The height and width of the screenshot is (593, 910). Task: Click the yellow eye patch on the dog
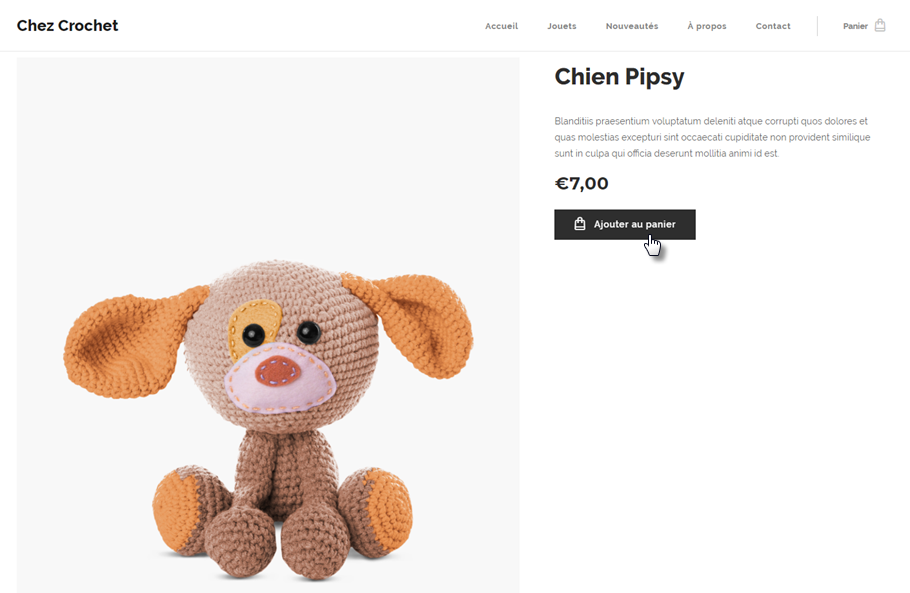pyautogui.click(x=255, y=326)
